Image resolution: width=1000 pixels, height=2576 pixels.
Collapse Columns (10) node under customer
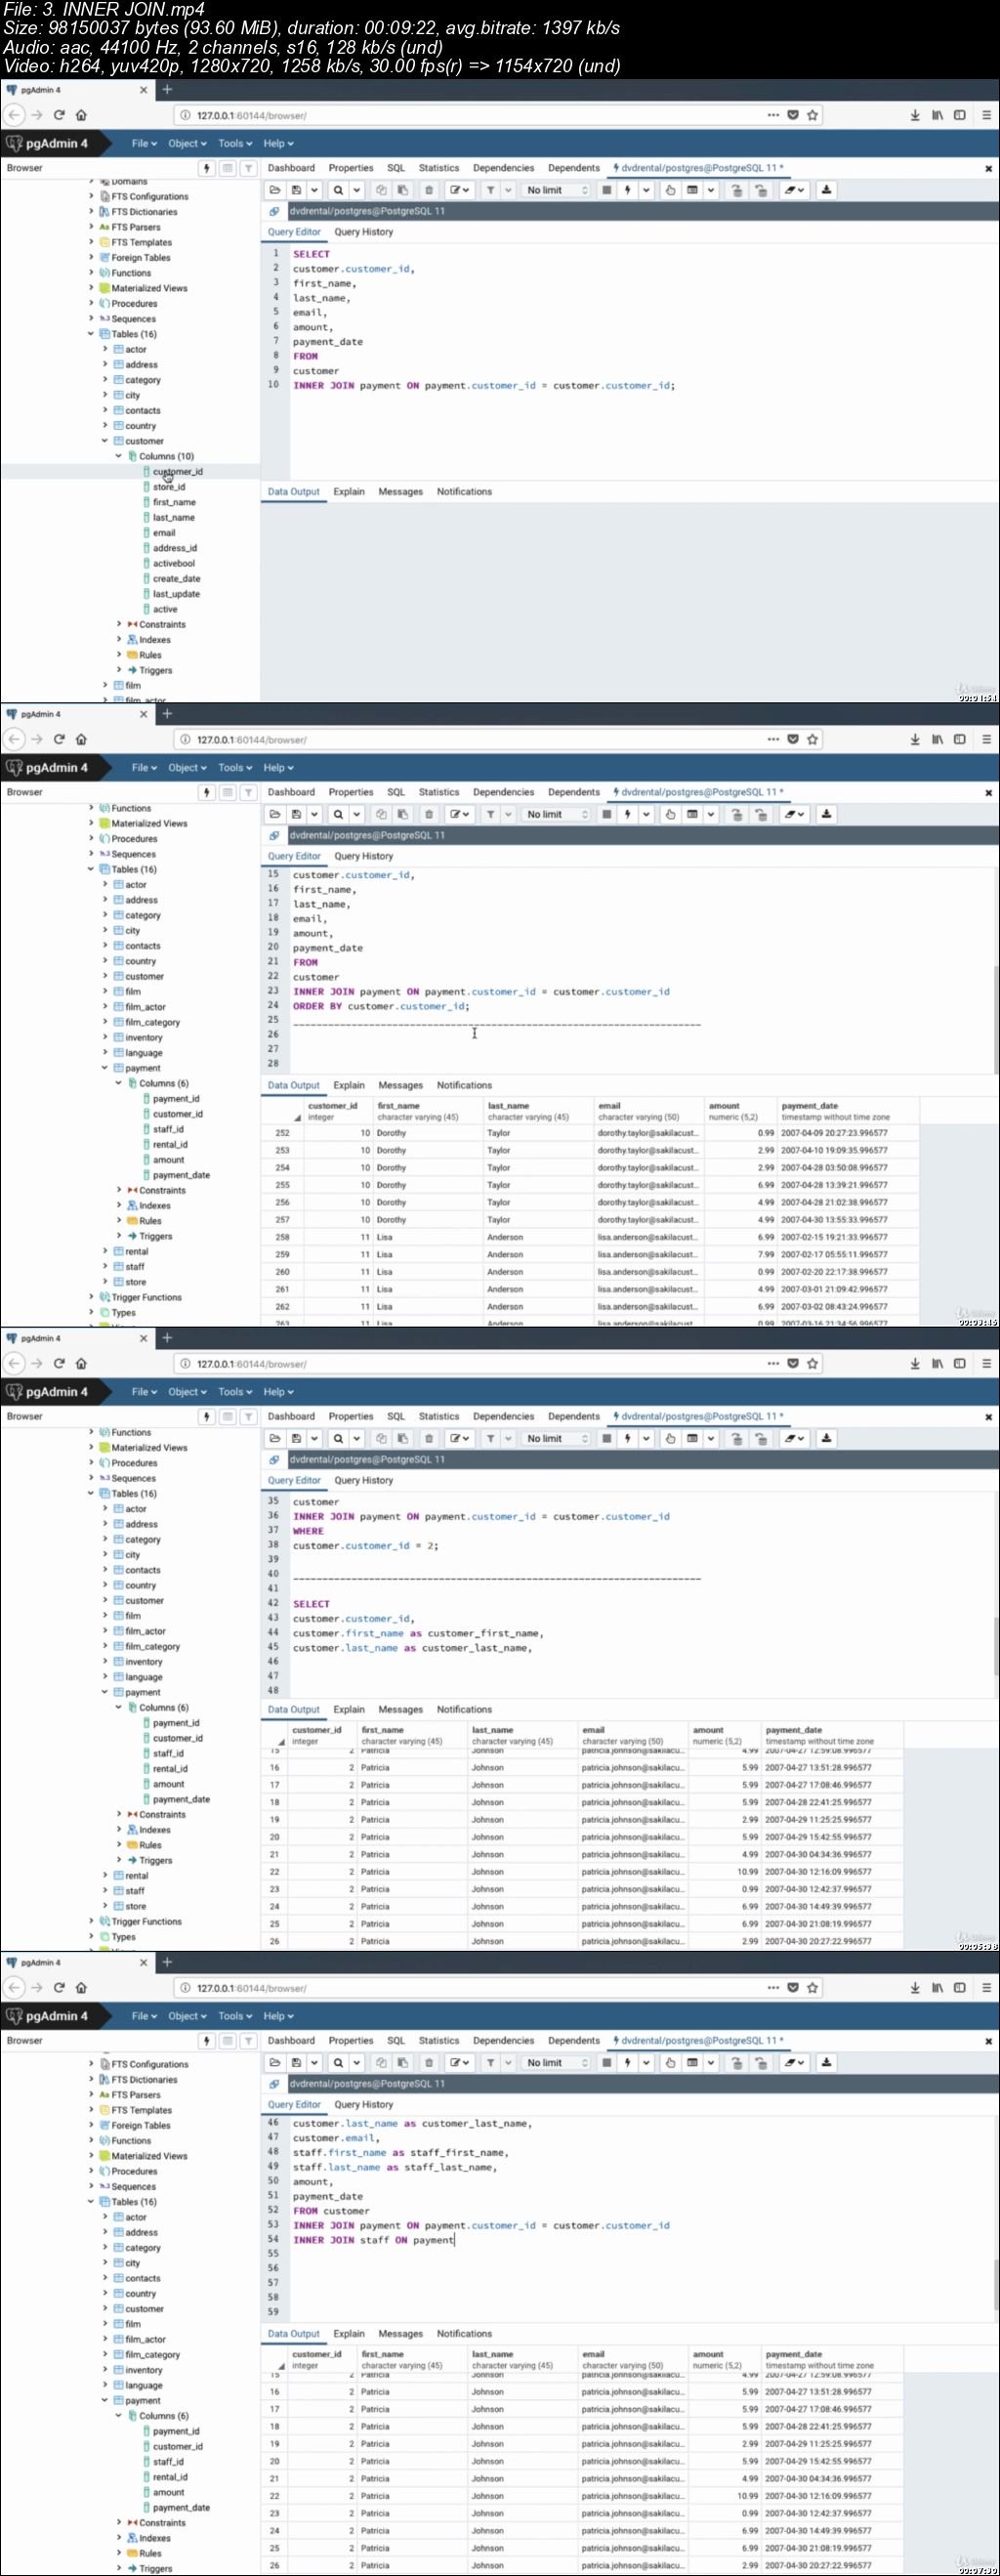(x=119, y=456)
